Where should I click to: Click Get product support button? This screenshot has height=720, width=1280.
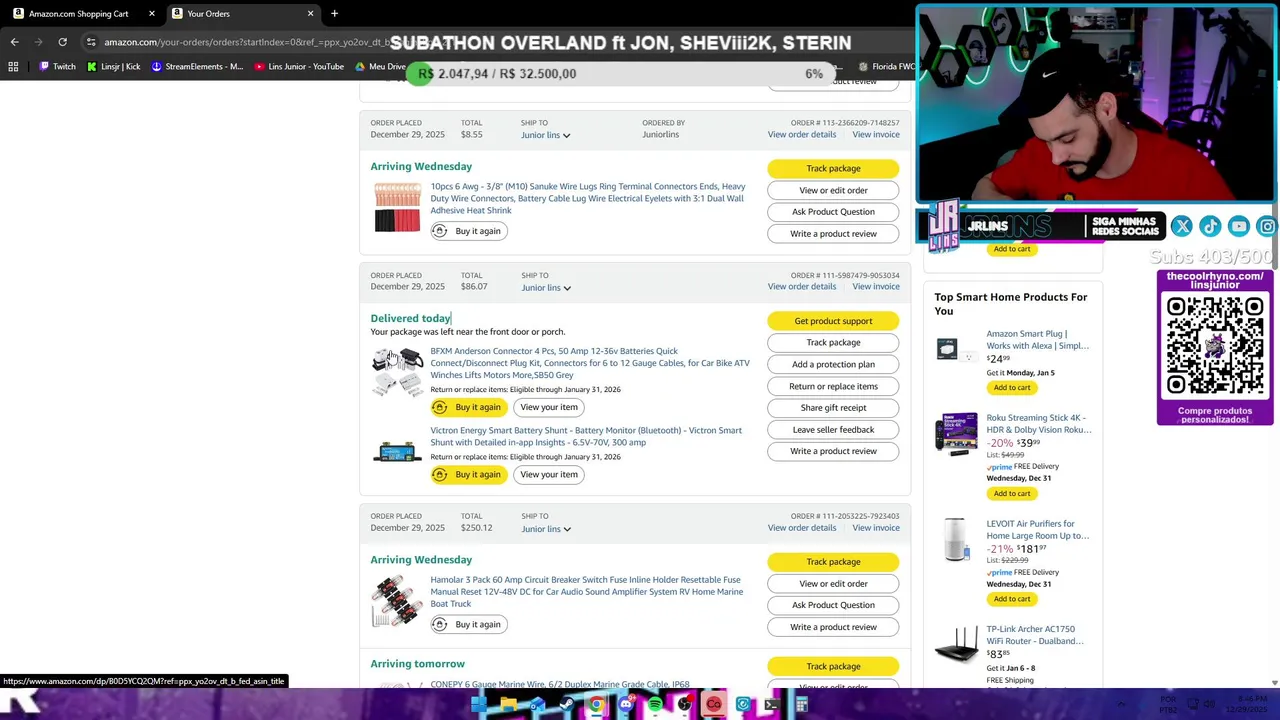pos(833,321)
